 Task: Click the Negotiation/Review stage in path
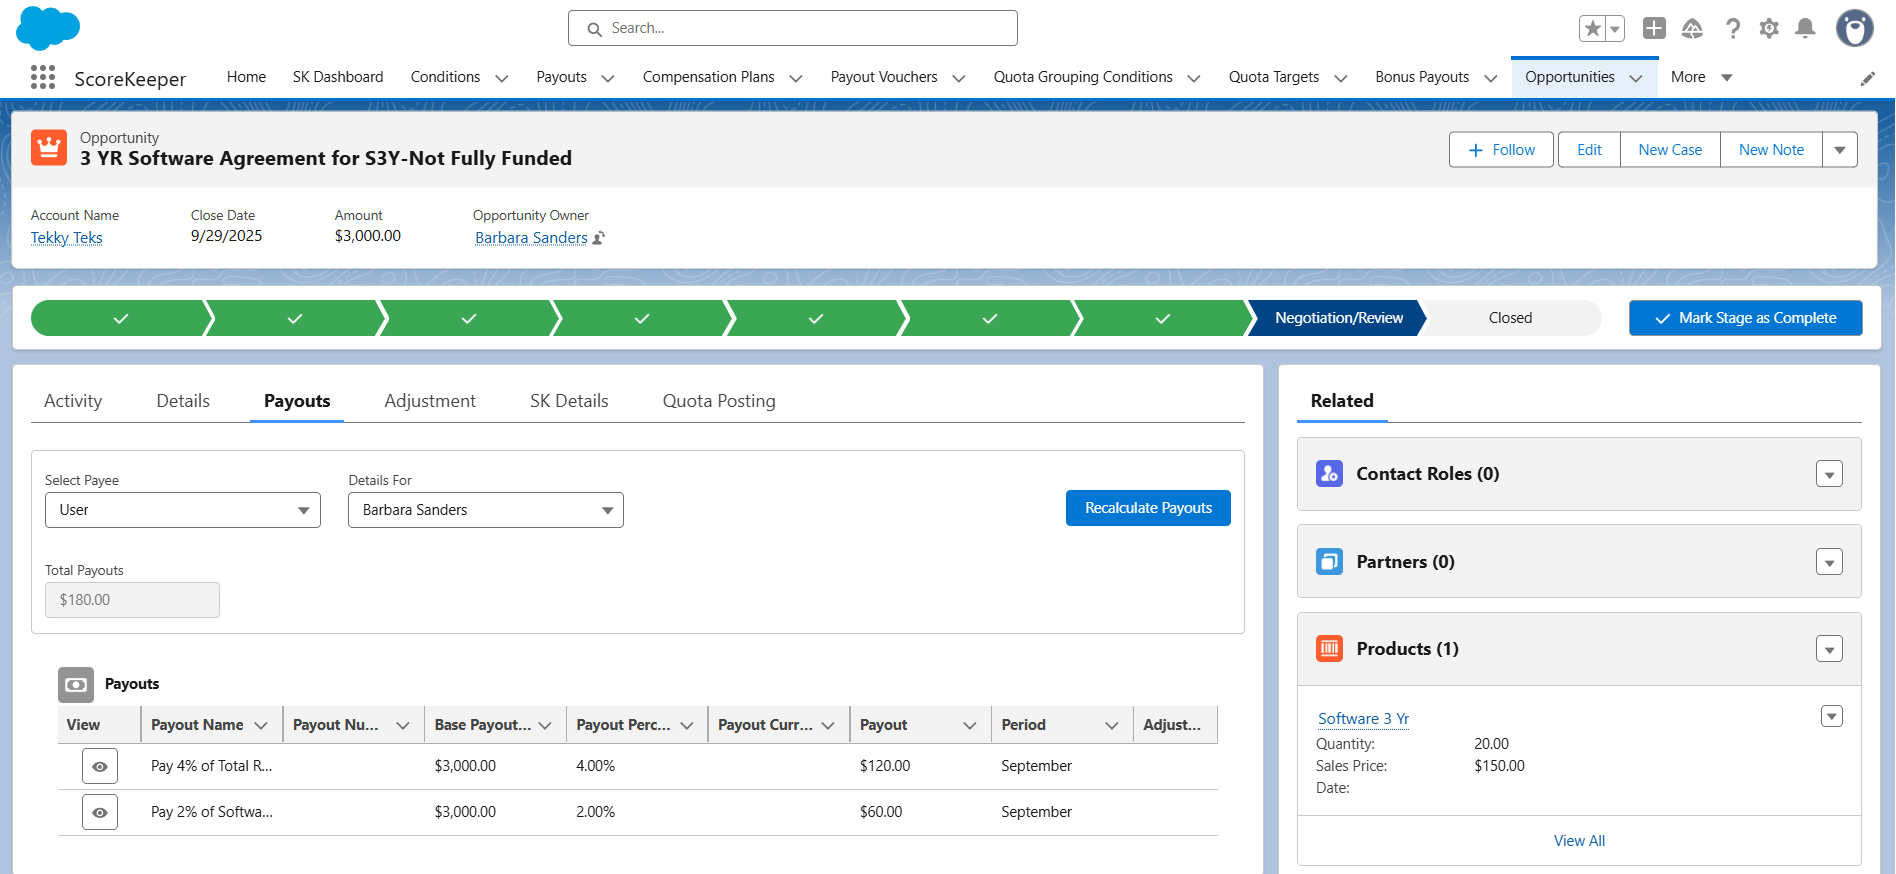pyautogui.click(x=1337, y=318)
